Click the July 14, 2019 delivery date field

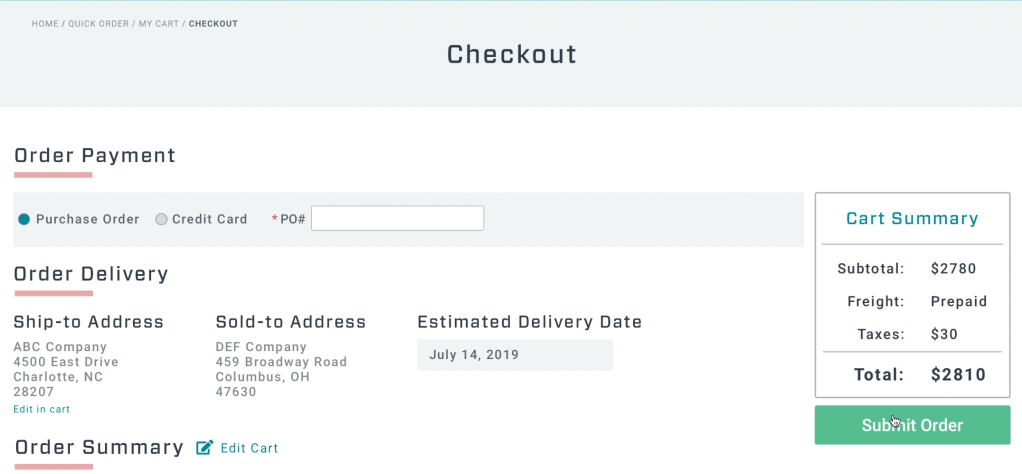tap(514, 355)
